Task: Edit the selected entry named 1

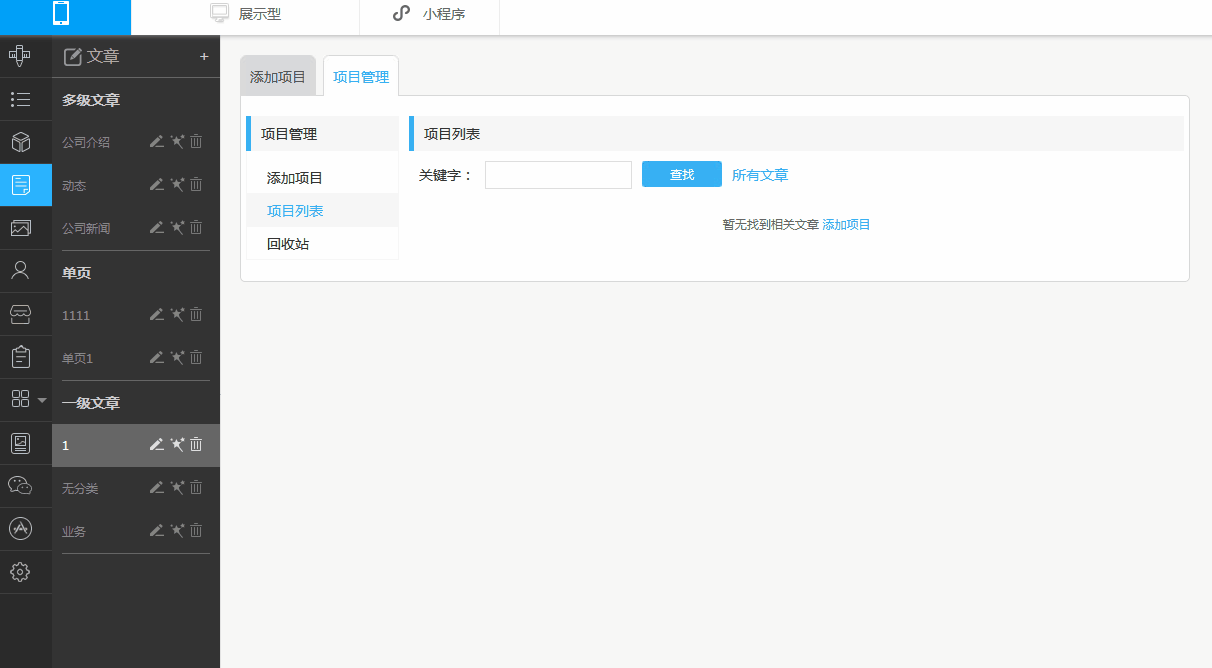Action: point(156,445)
